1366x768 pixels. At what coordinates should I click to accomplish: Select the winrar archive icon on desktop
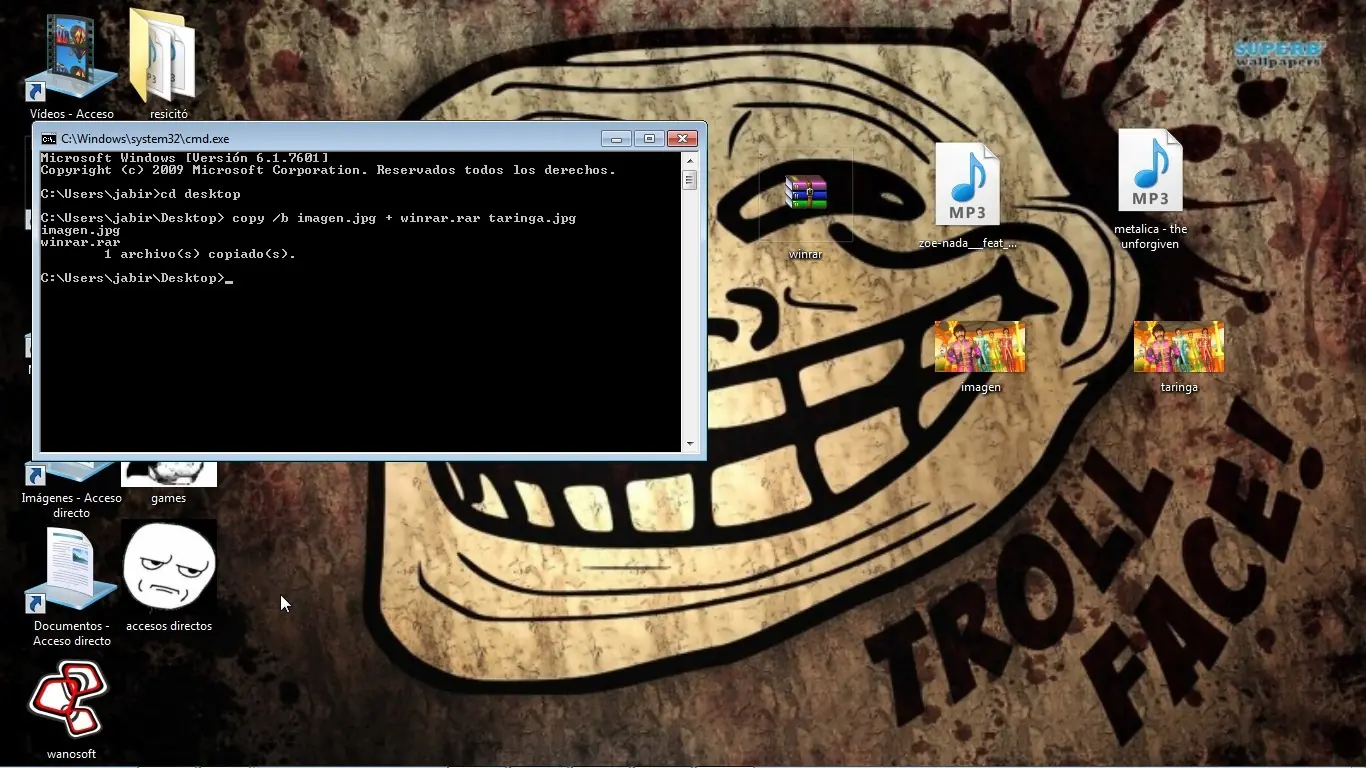pos(805,193)
